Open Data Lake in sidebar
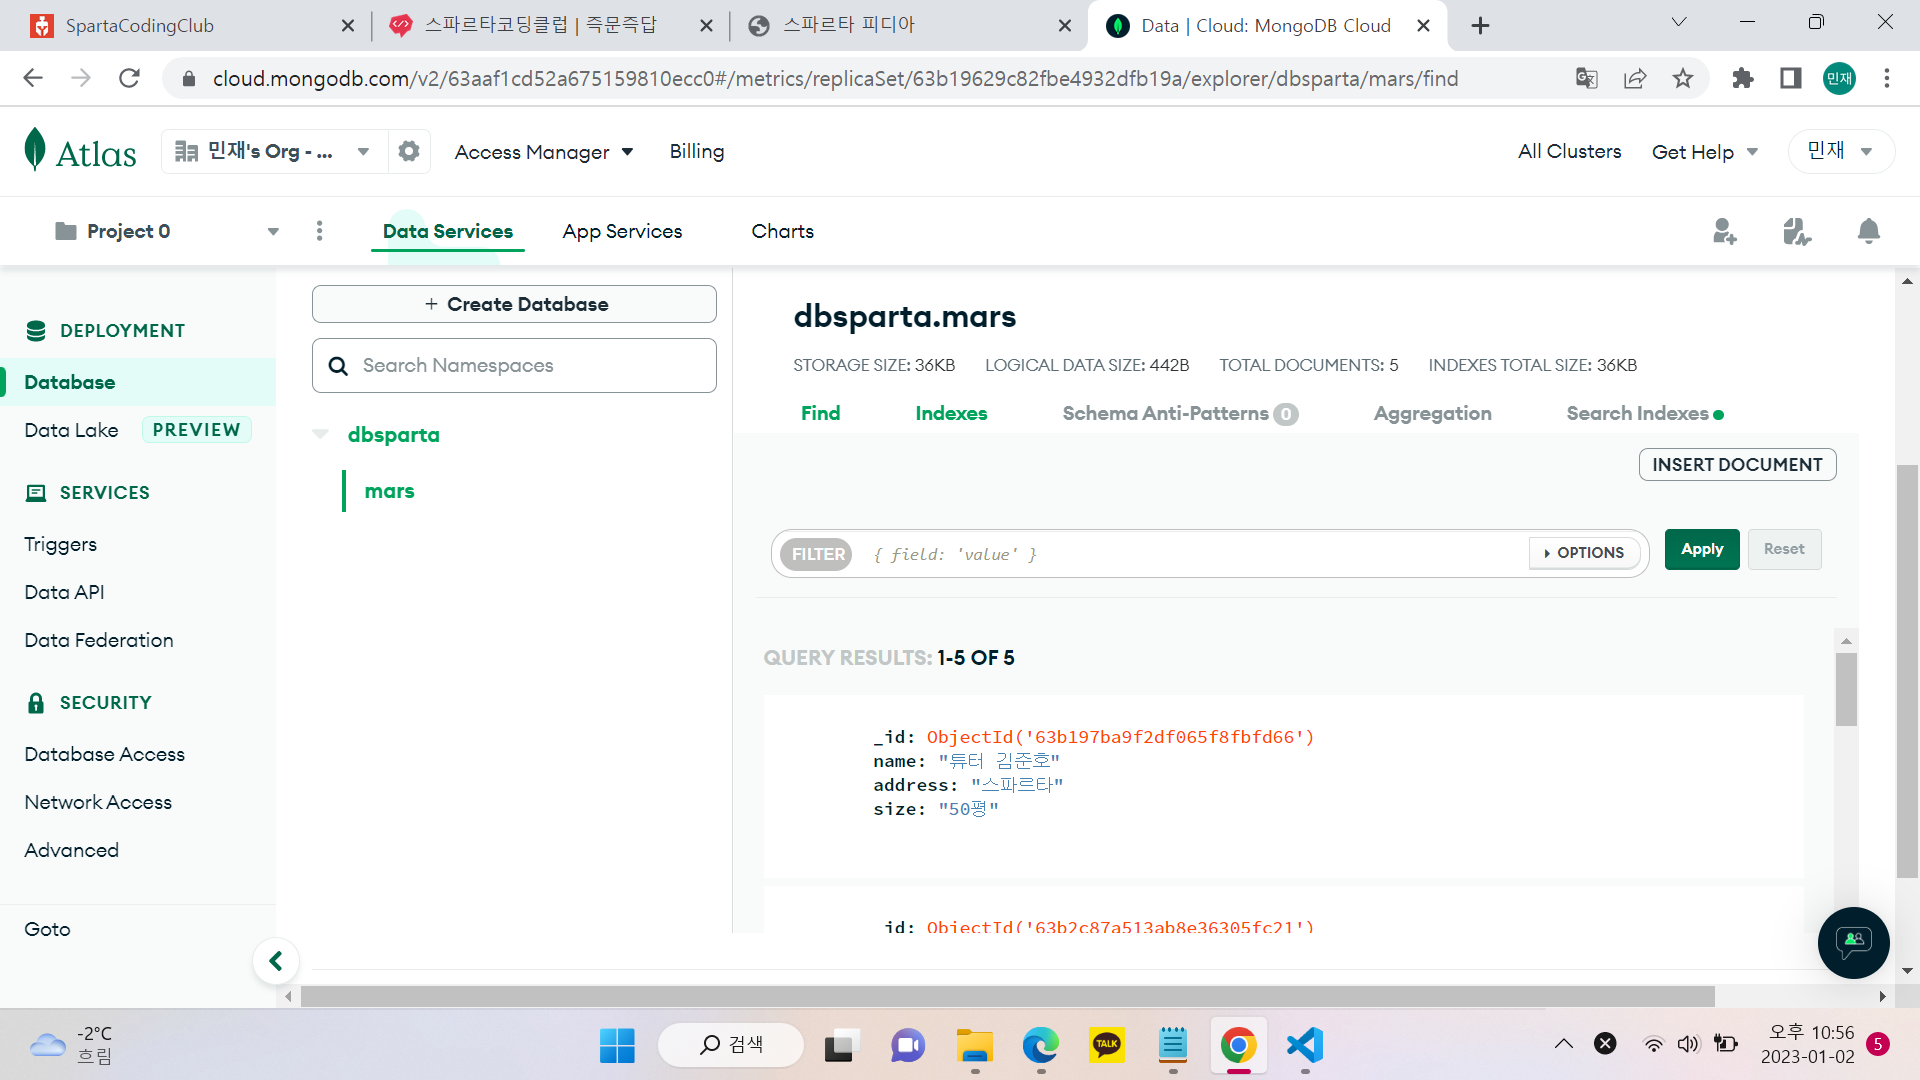Screen dimensions: 1920x1080 71,430
